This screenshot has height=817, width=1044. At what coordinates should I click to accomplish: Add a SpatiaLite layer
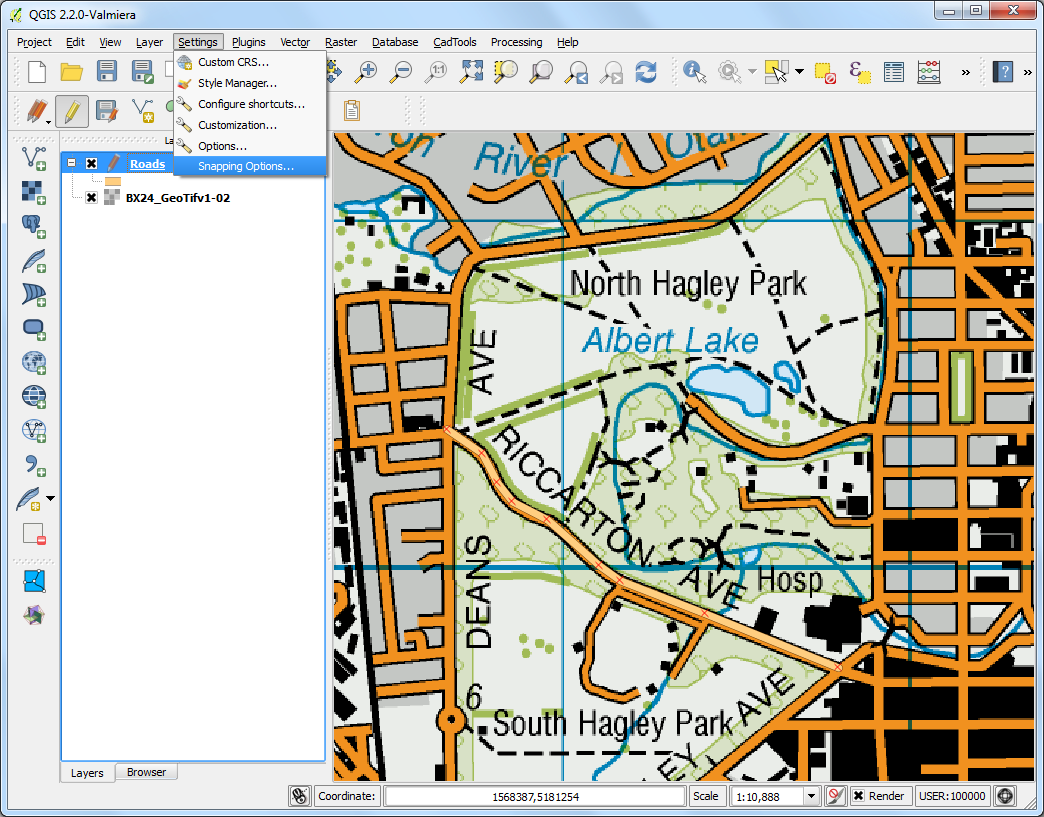[x=34, y=260]
